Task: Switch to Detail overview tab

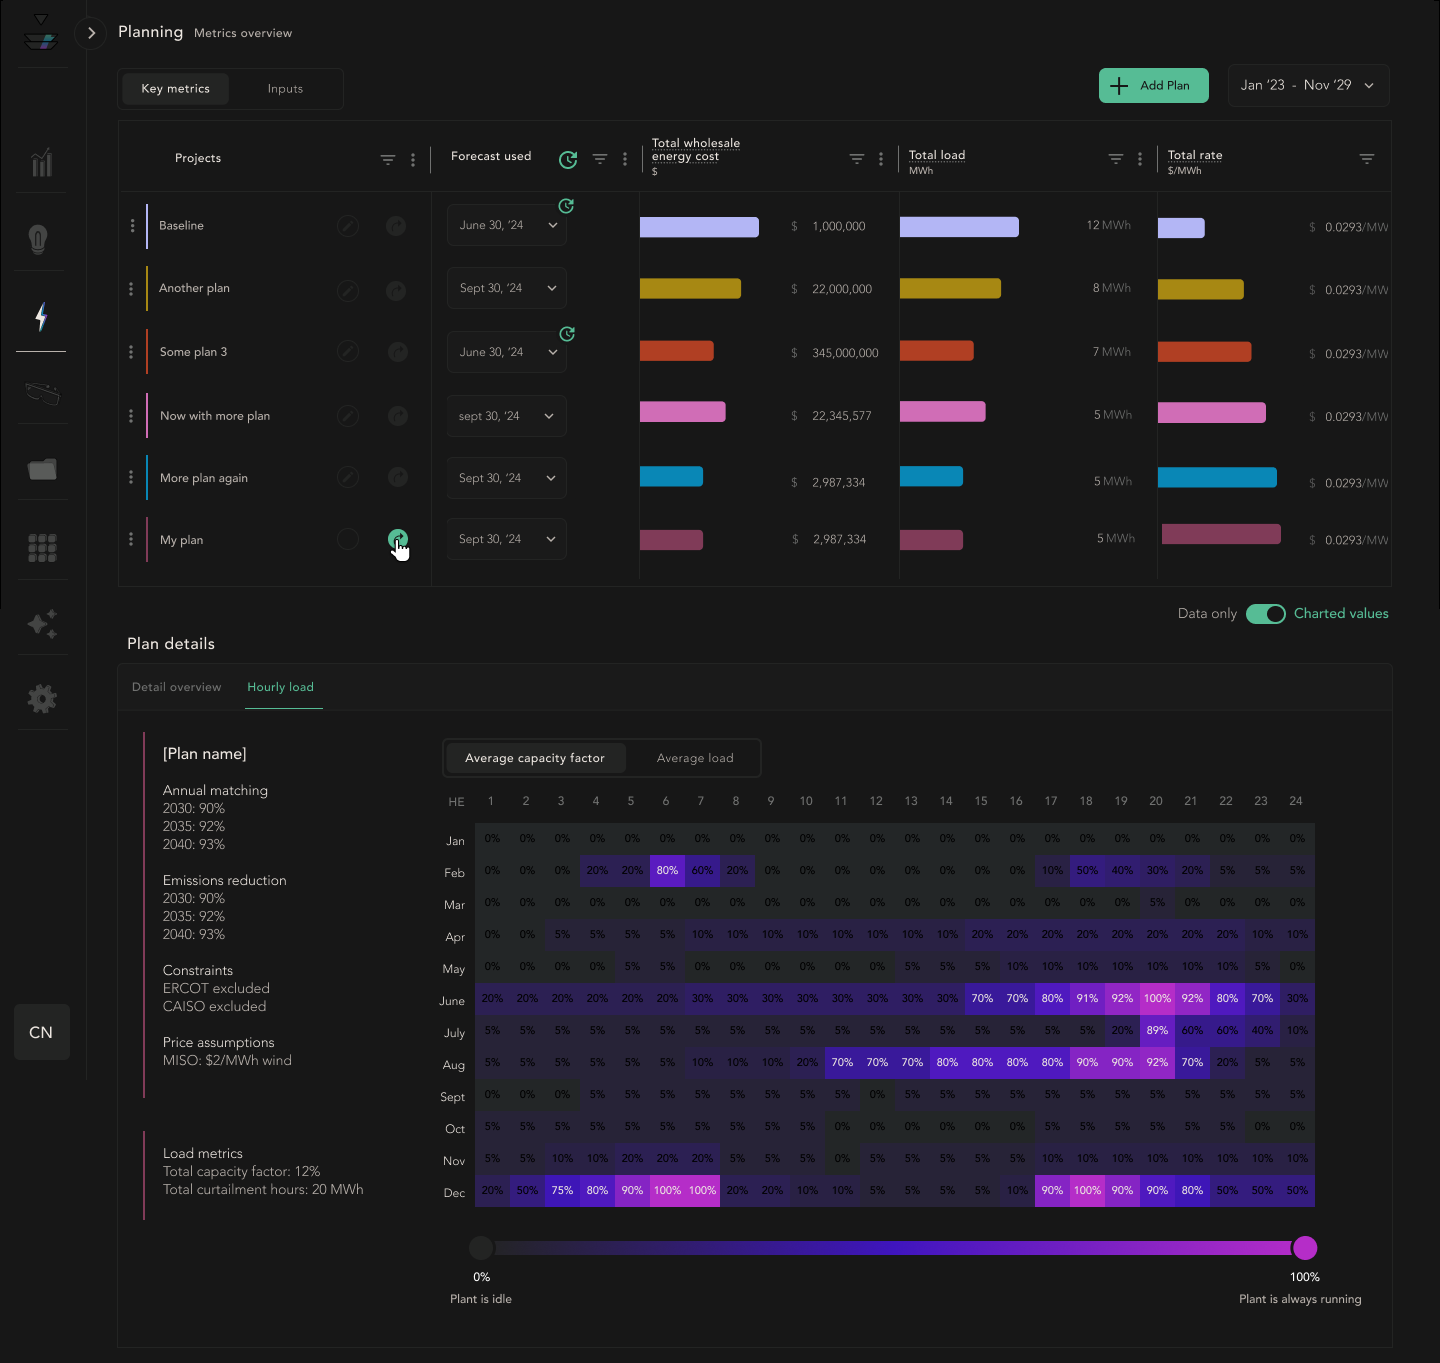Action: point(177,687)
